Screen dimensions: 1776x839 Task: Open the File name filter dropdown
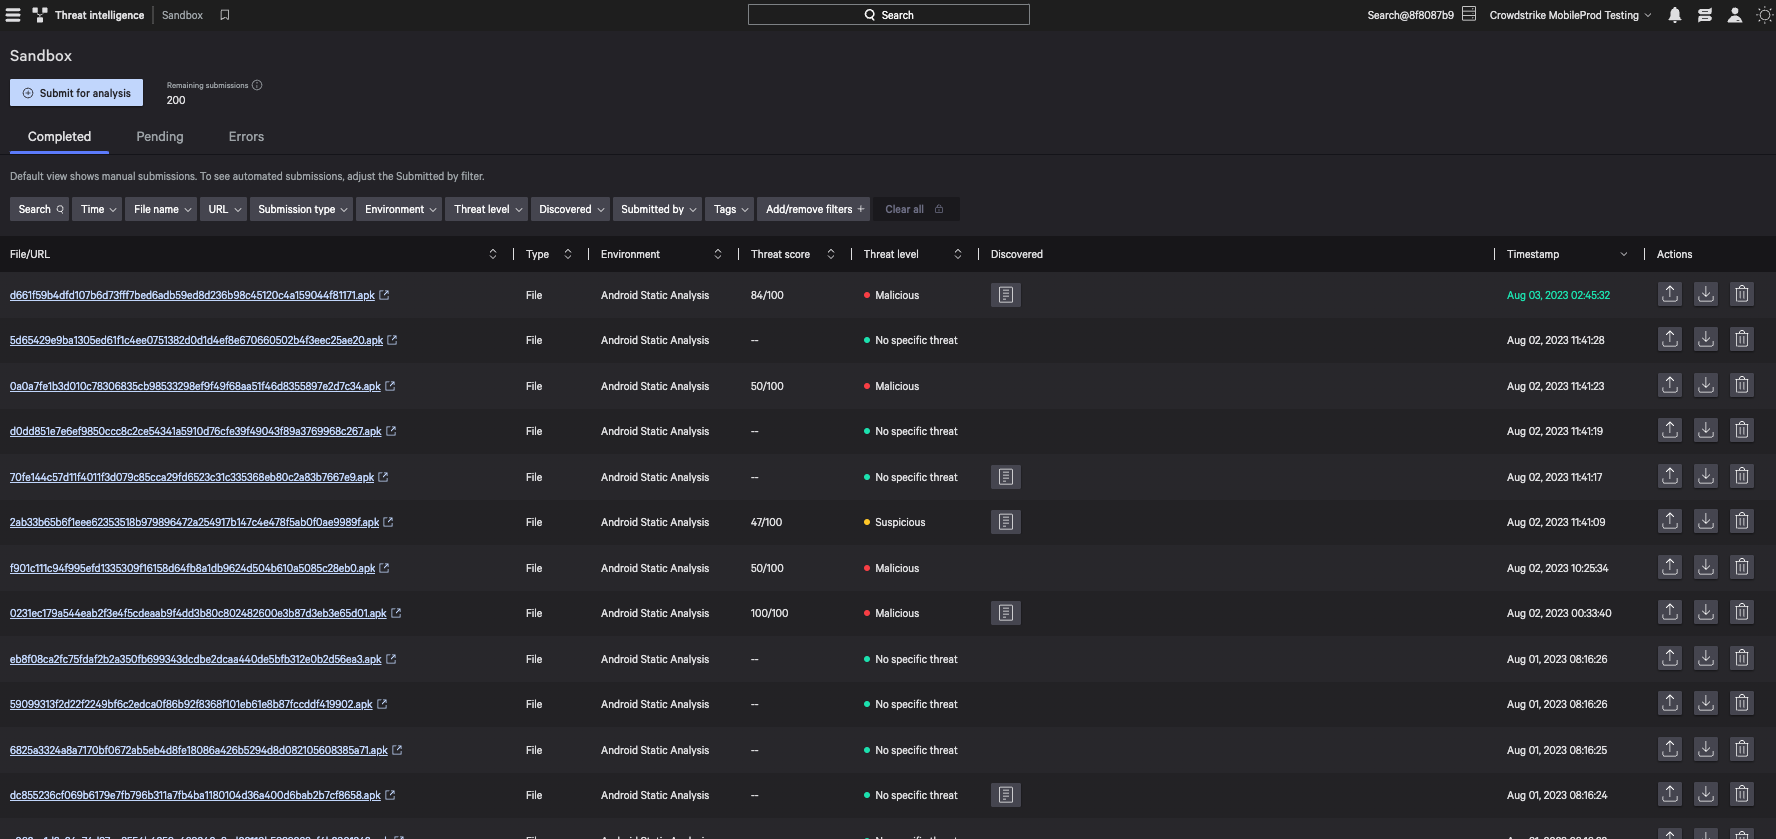[161, 209]
